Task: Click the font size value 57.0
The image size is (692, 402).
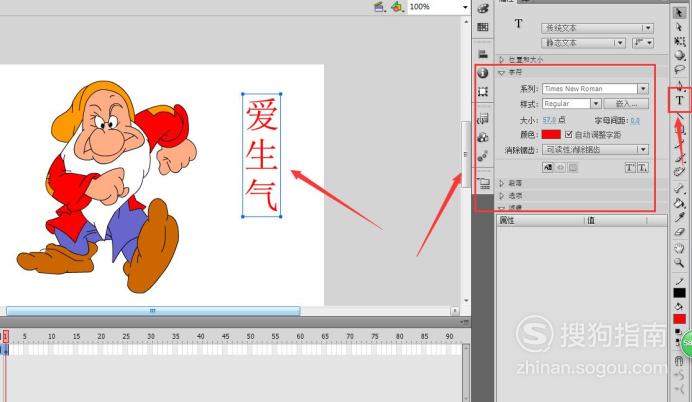Action: tap(549, 120)
